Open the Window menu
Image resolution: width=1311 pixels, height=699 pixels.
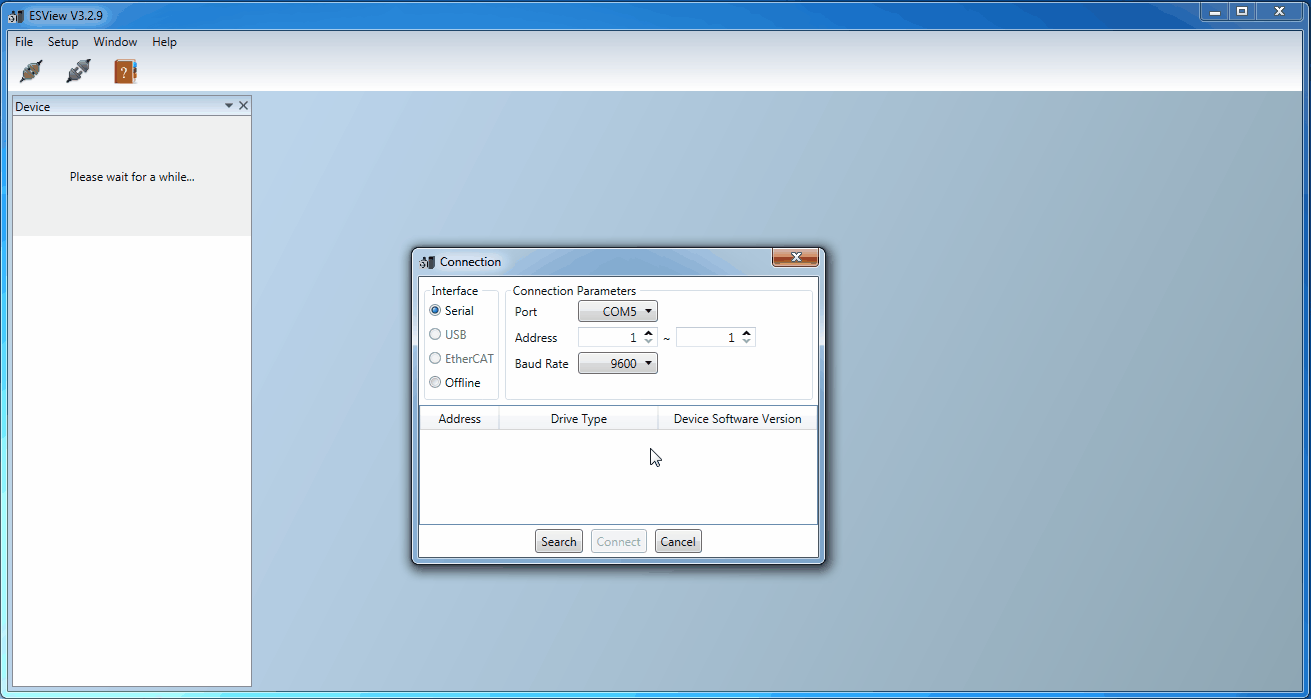click(115, 42)
